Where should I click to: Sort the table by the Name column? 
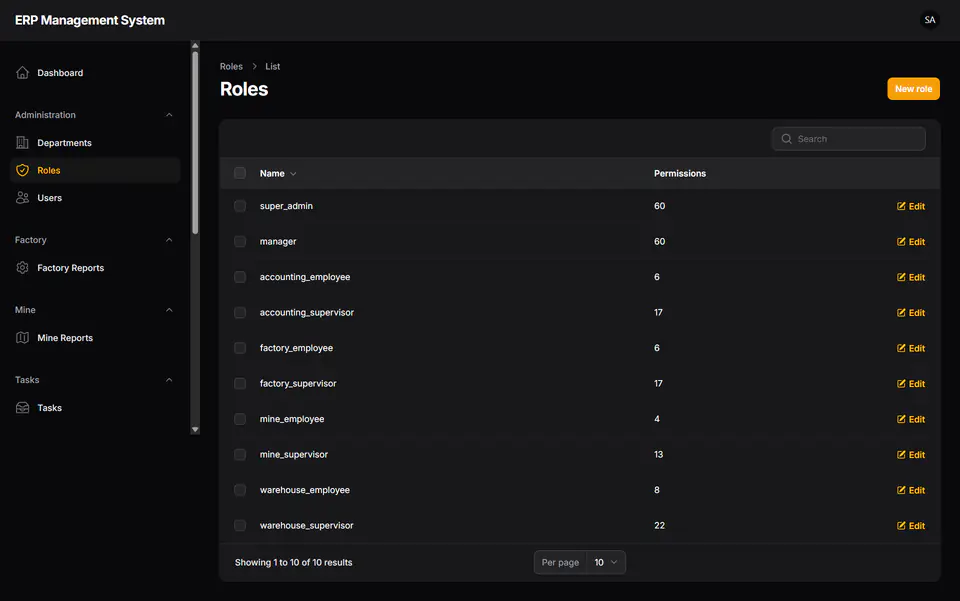(x=278, y=174)
